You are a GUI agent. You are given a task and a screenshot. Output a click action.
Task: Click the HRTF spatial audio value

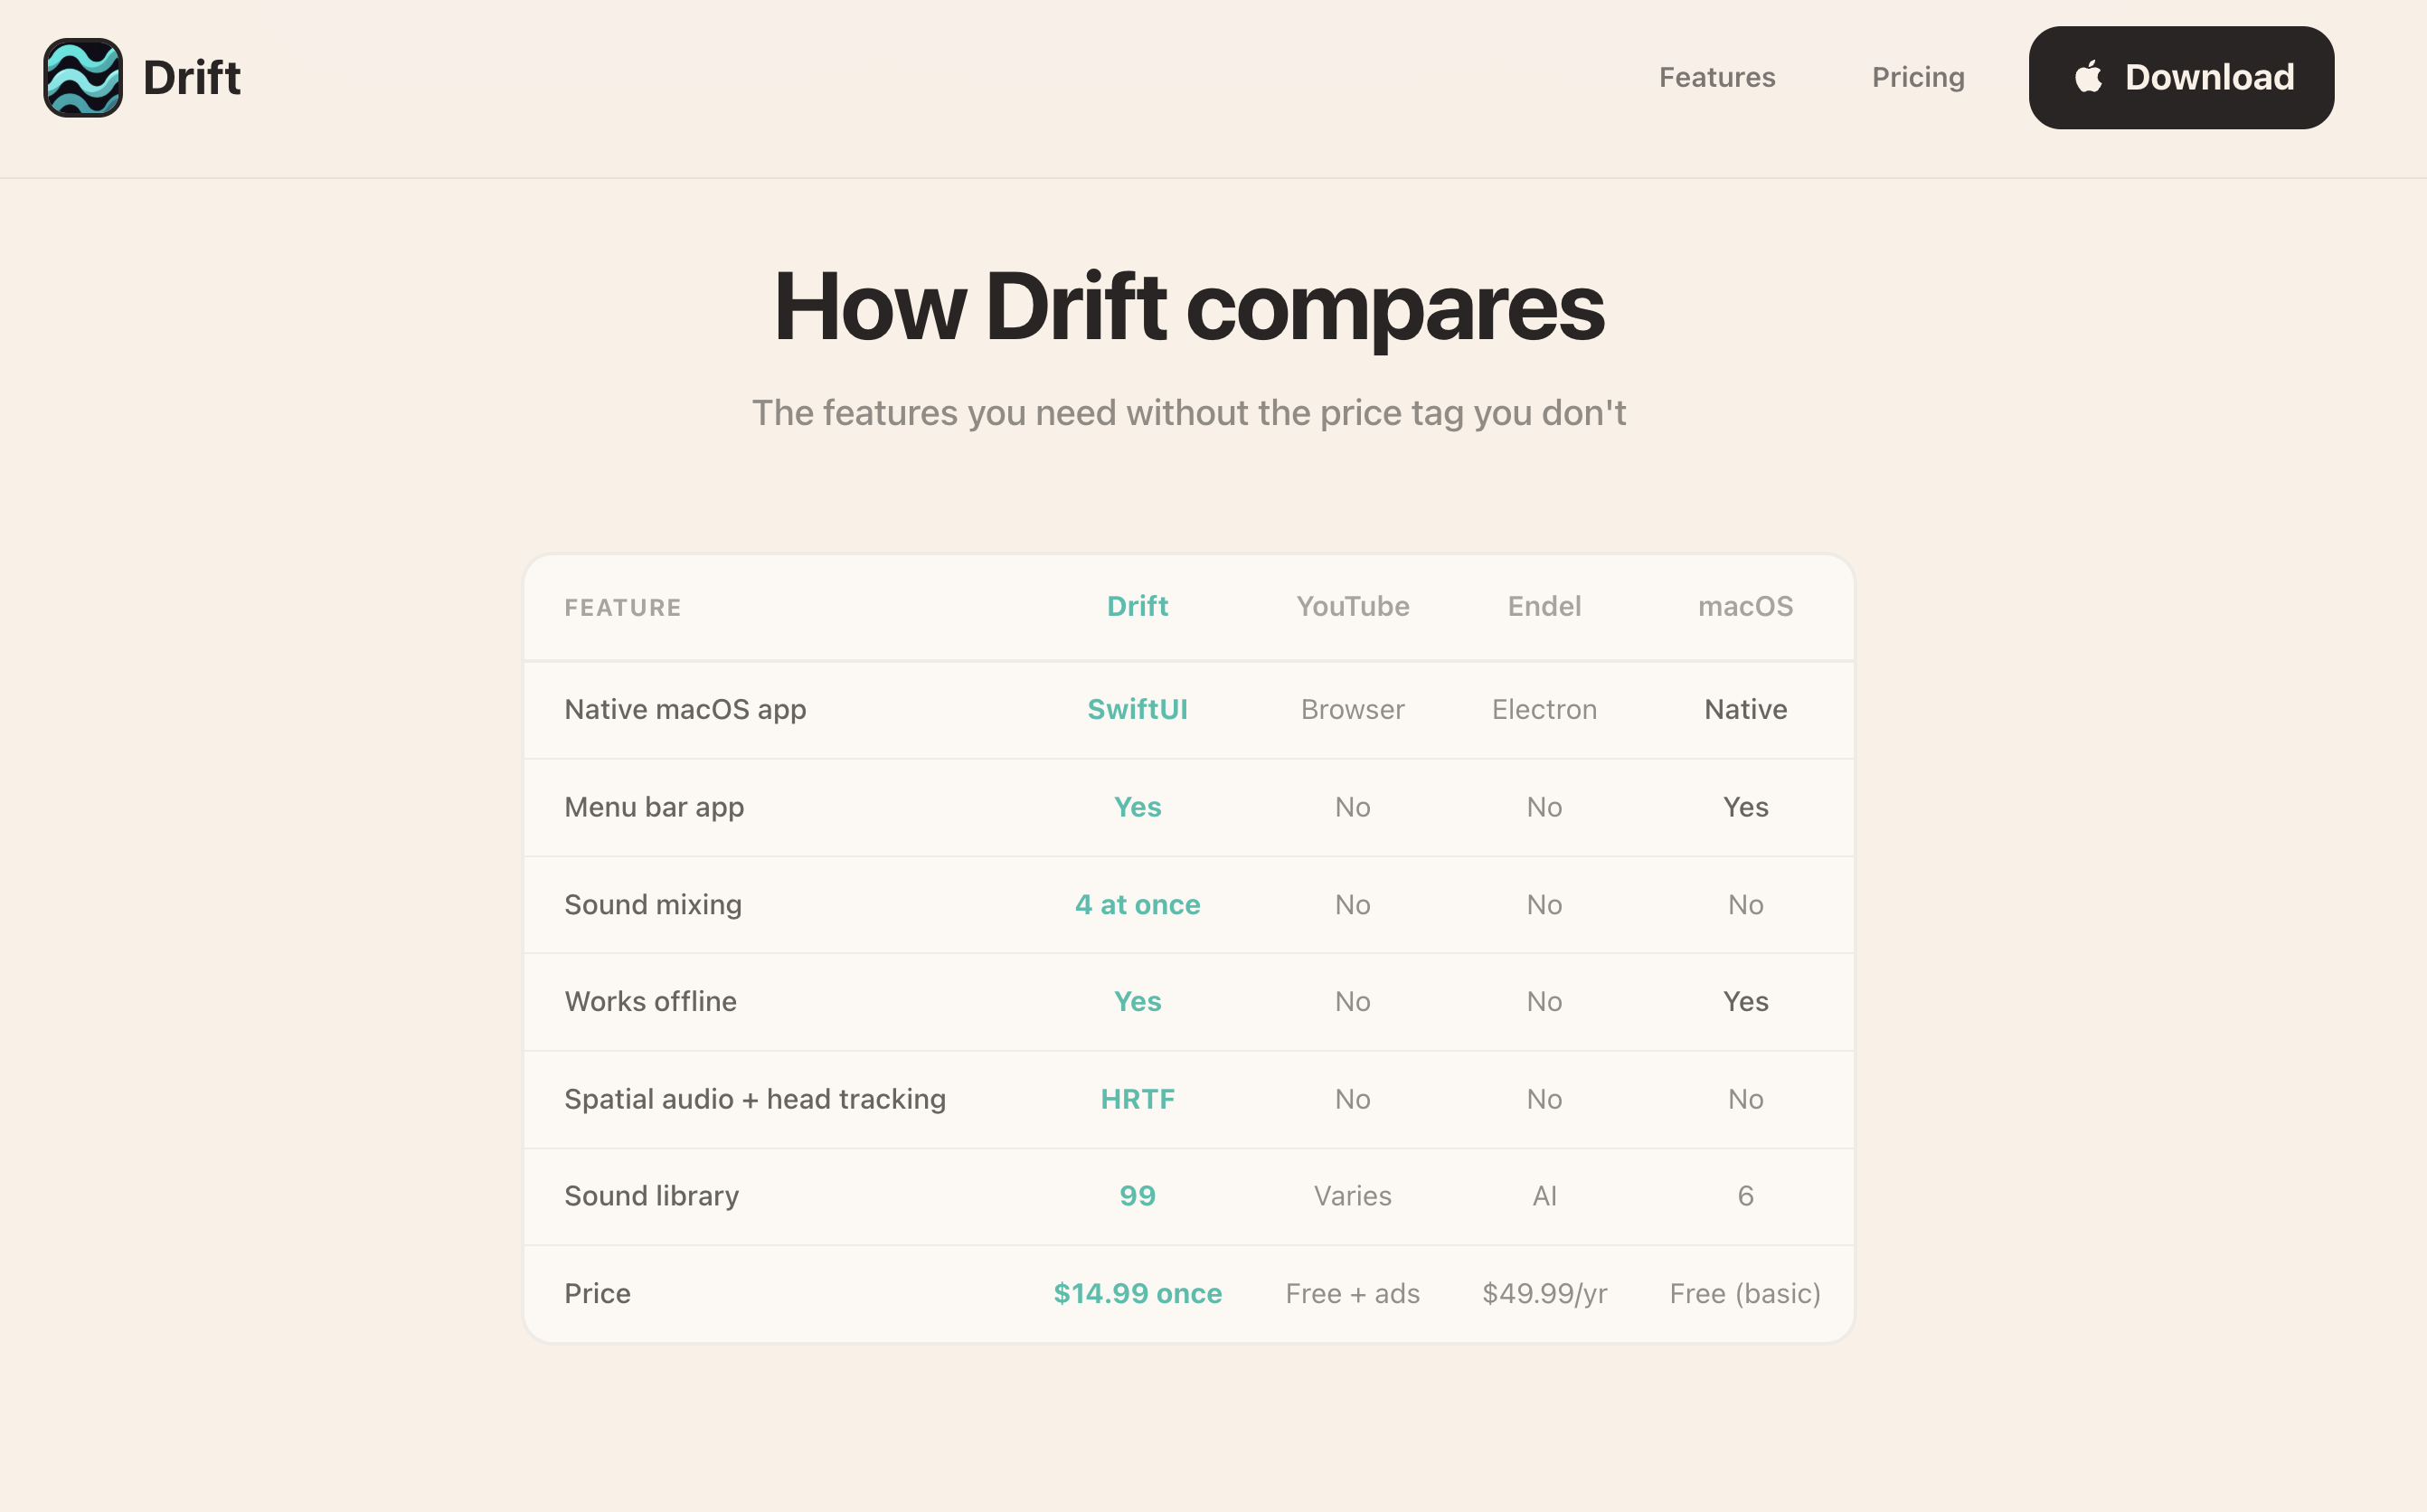(x=1137, y=1099)
